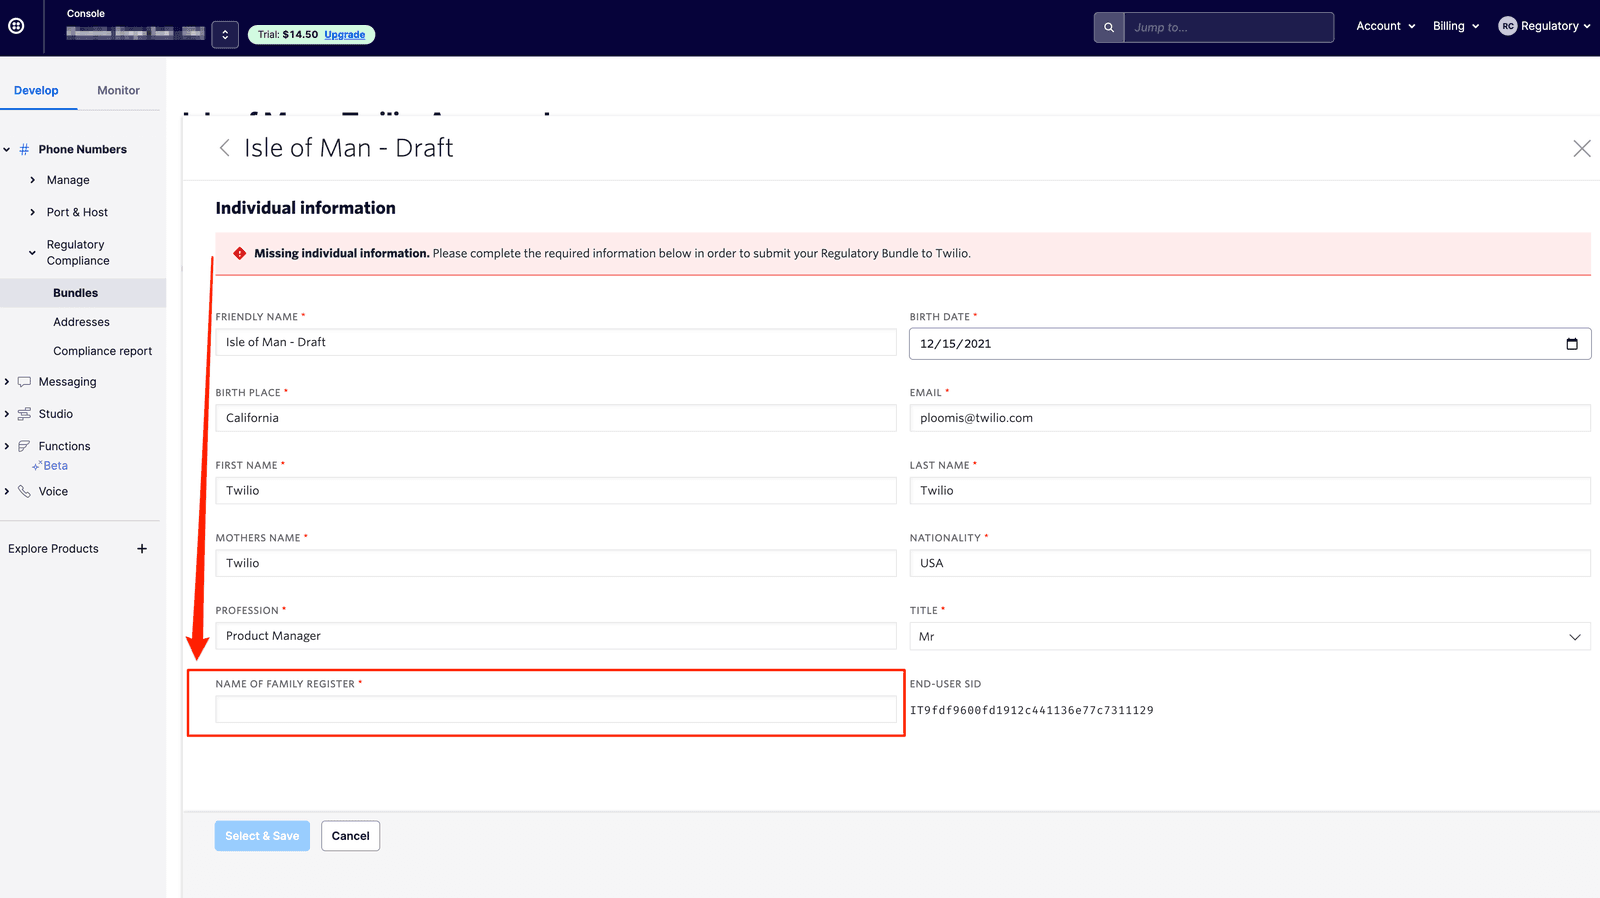Click the Voice phone icon
This screenshot has width=1600, height=898.
click(x=24, y=492)
